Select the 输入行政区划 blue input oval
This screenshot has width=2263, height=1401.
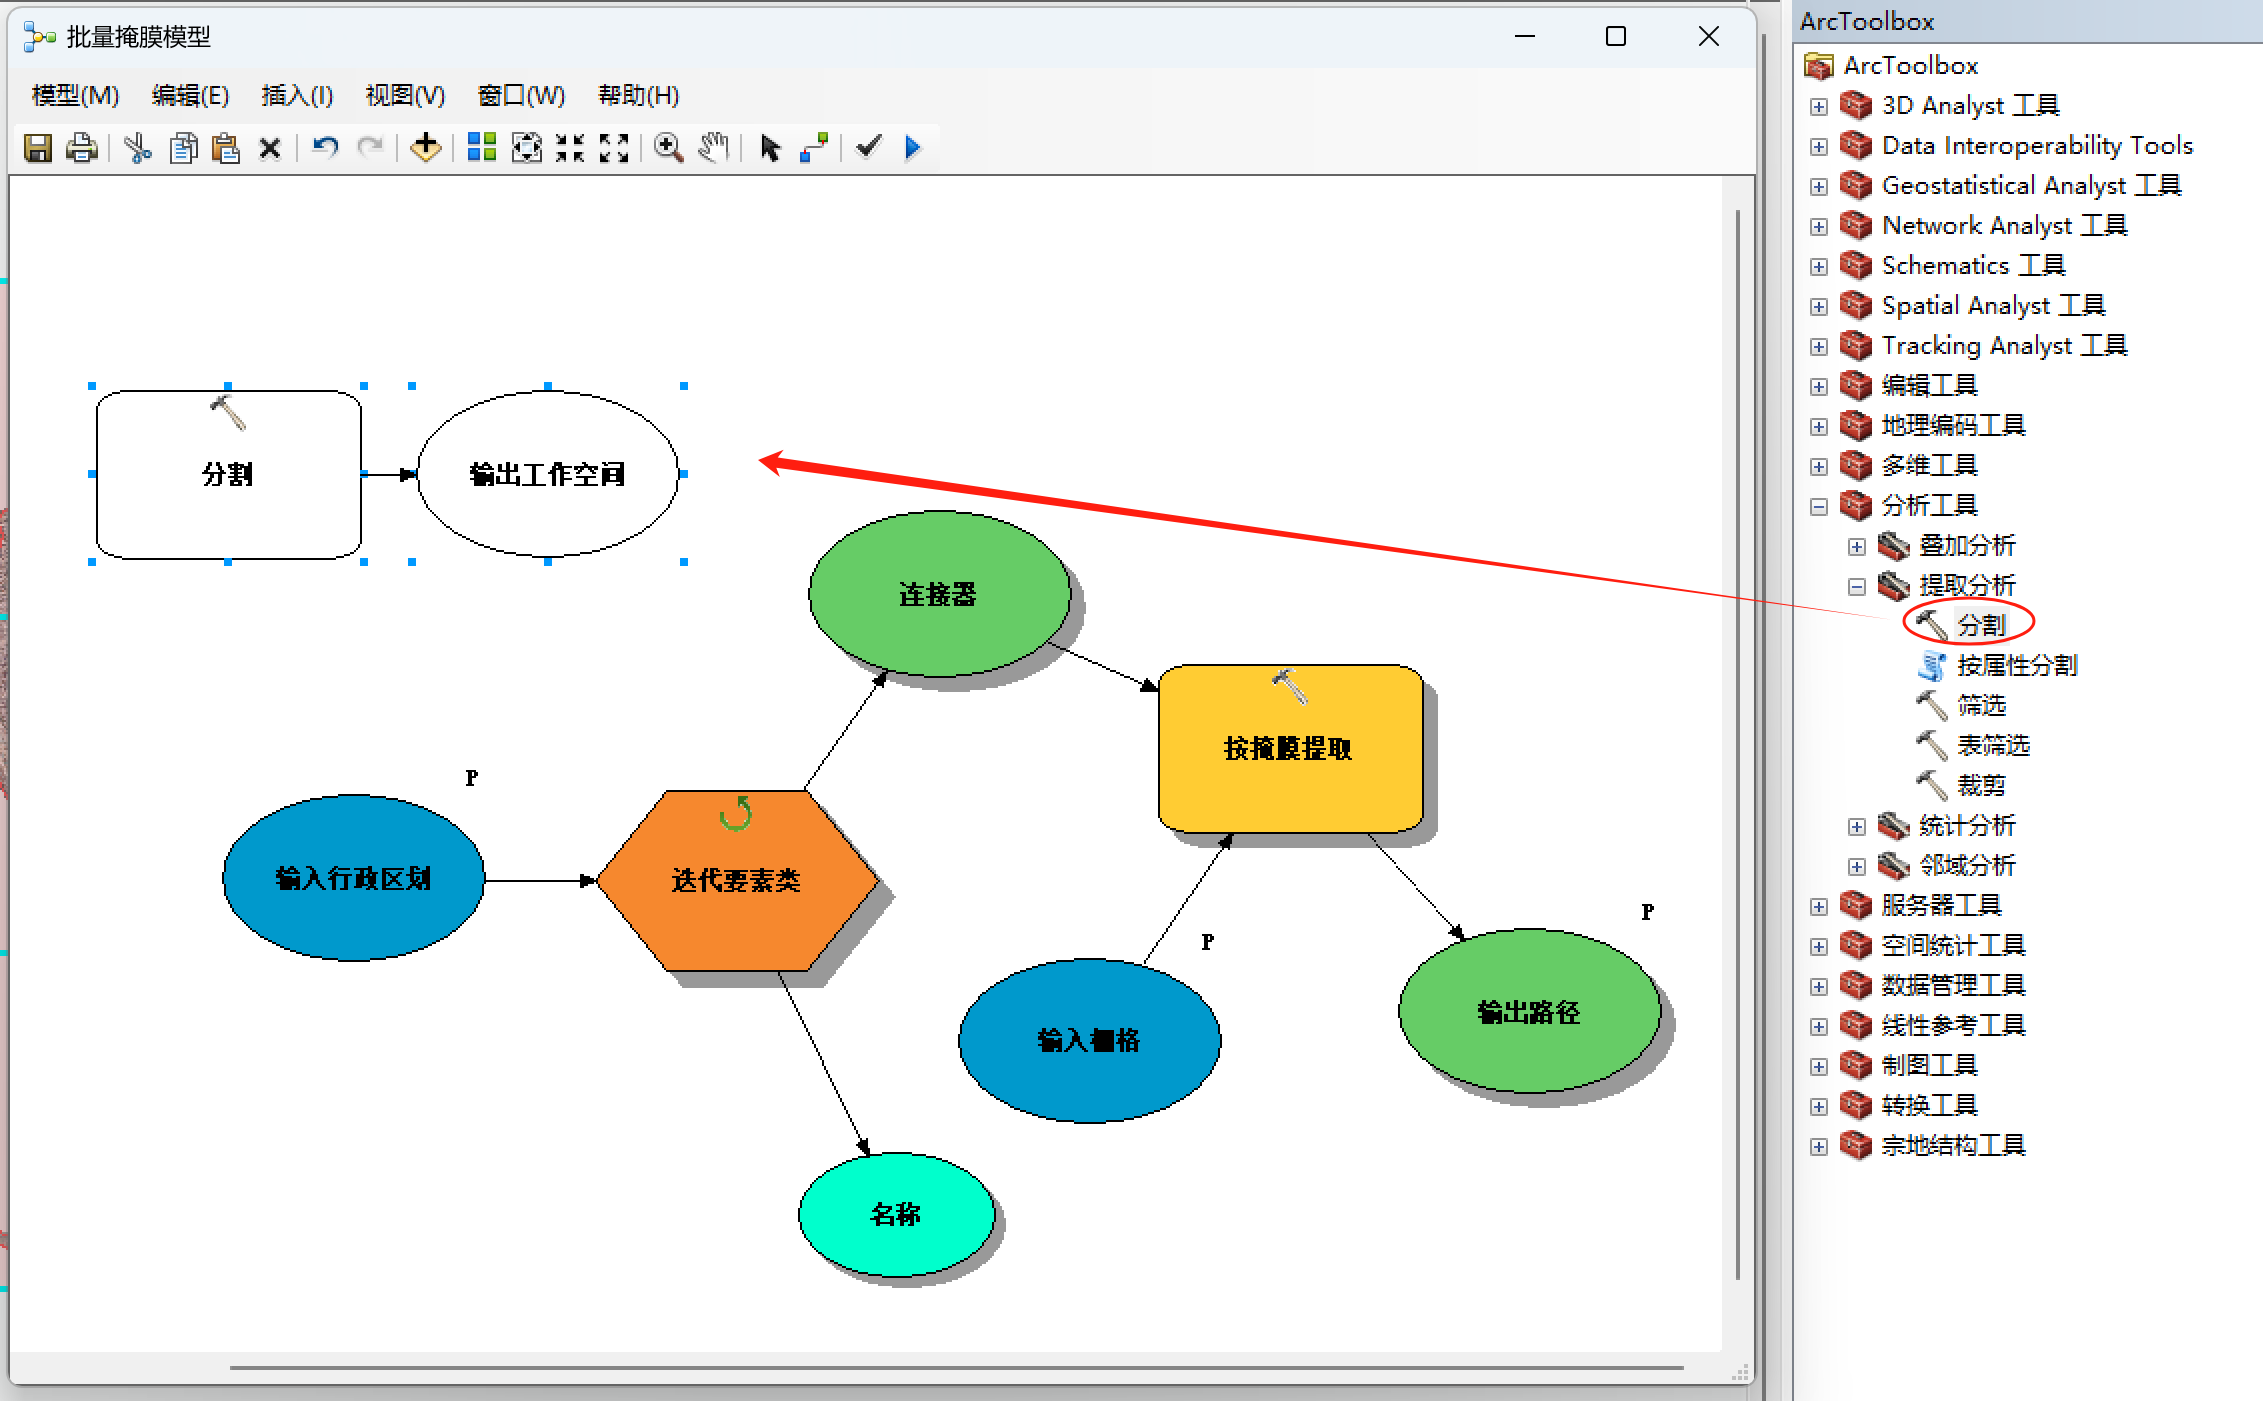353,880
